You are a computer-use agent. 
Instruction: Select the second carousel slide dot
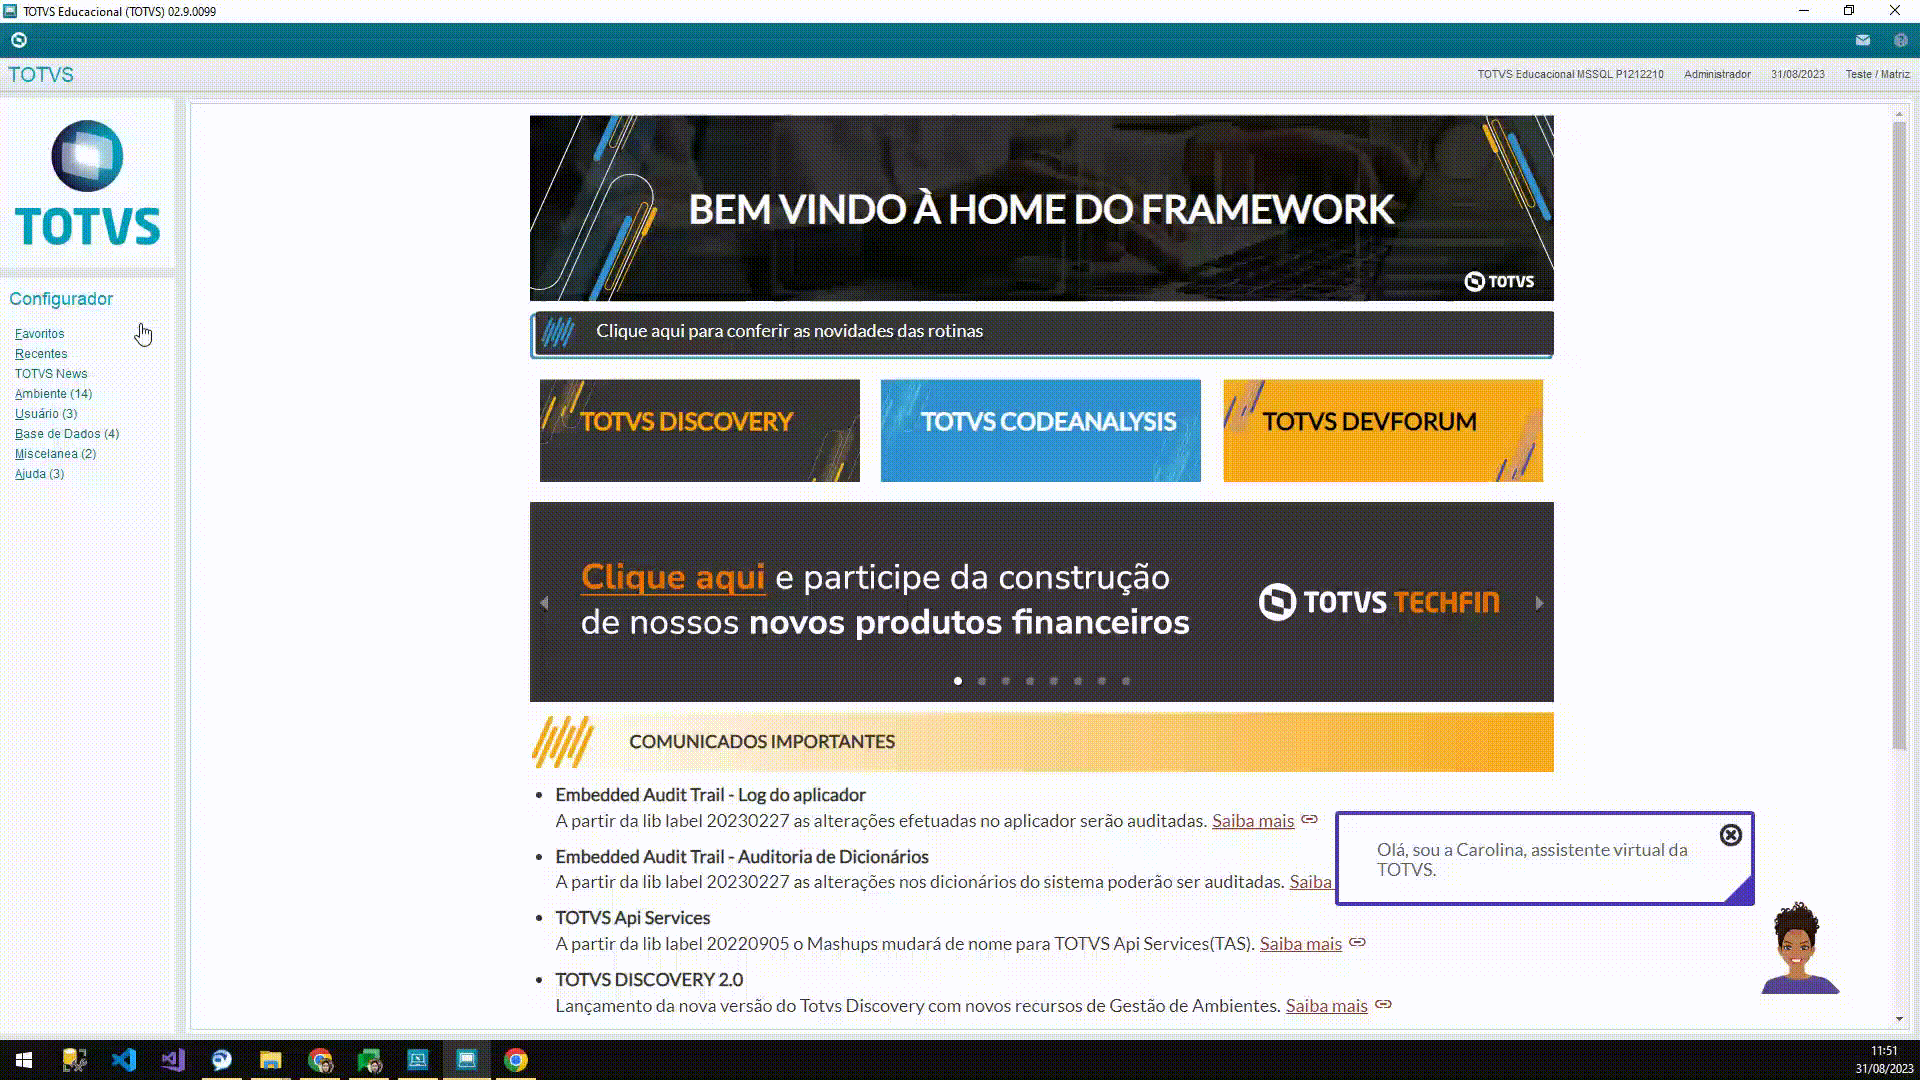[982, 681]
